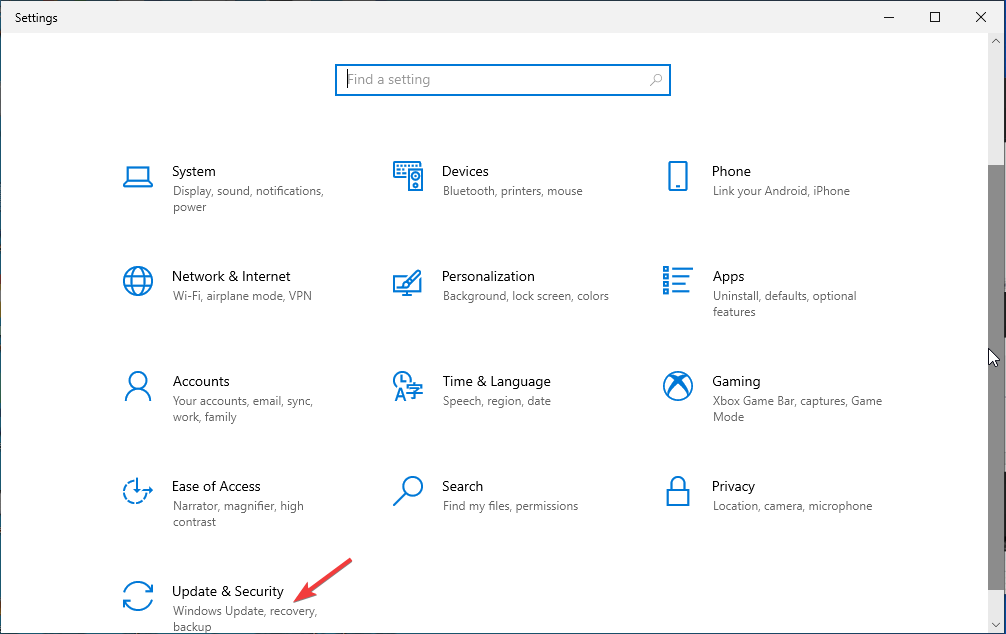Open the Personalization heading
Screen dimensions: 1006x634
(x=488, y=277)
